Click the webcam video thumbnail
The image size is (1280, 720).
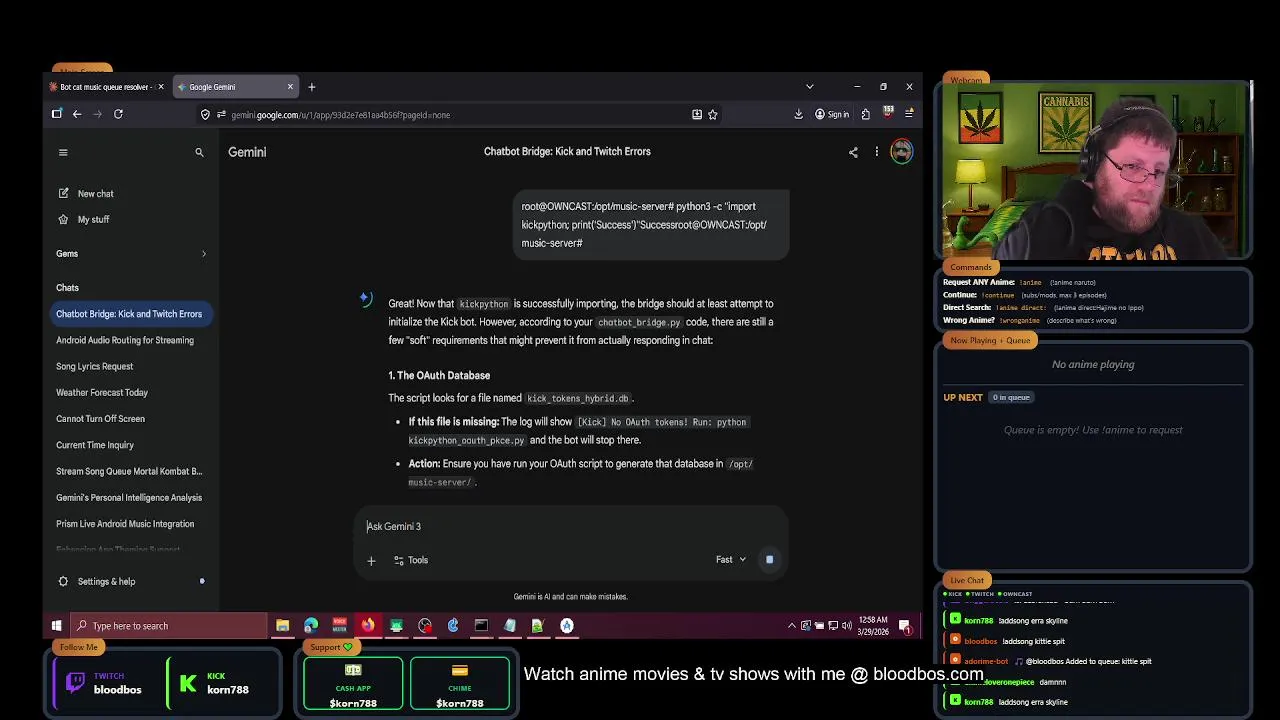[1092, 170]
